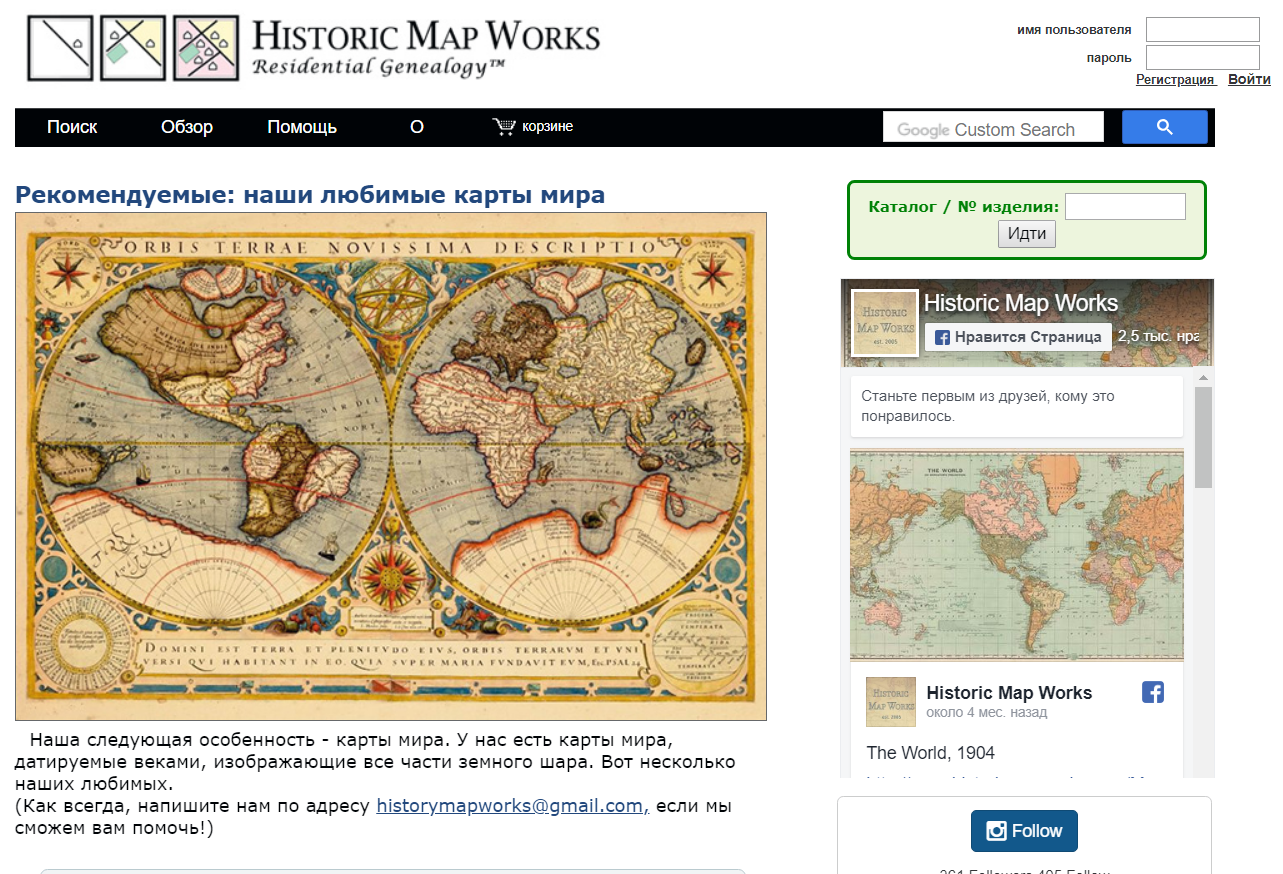Screen dimensions: 1283x874
Task: Click the "The World, 1904" post text
Action: coord(931,753)
